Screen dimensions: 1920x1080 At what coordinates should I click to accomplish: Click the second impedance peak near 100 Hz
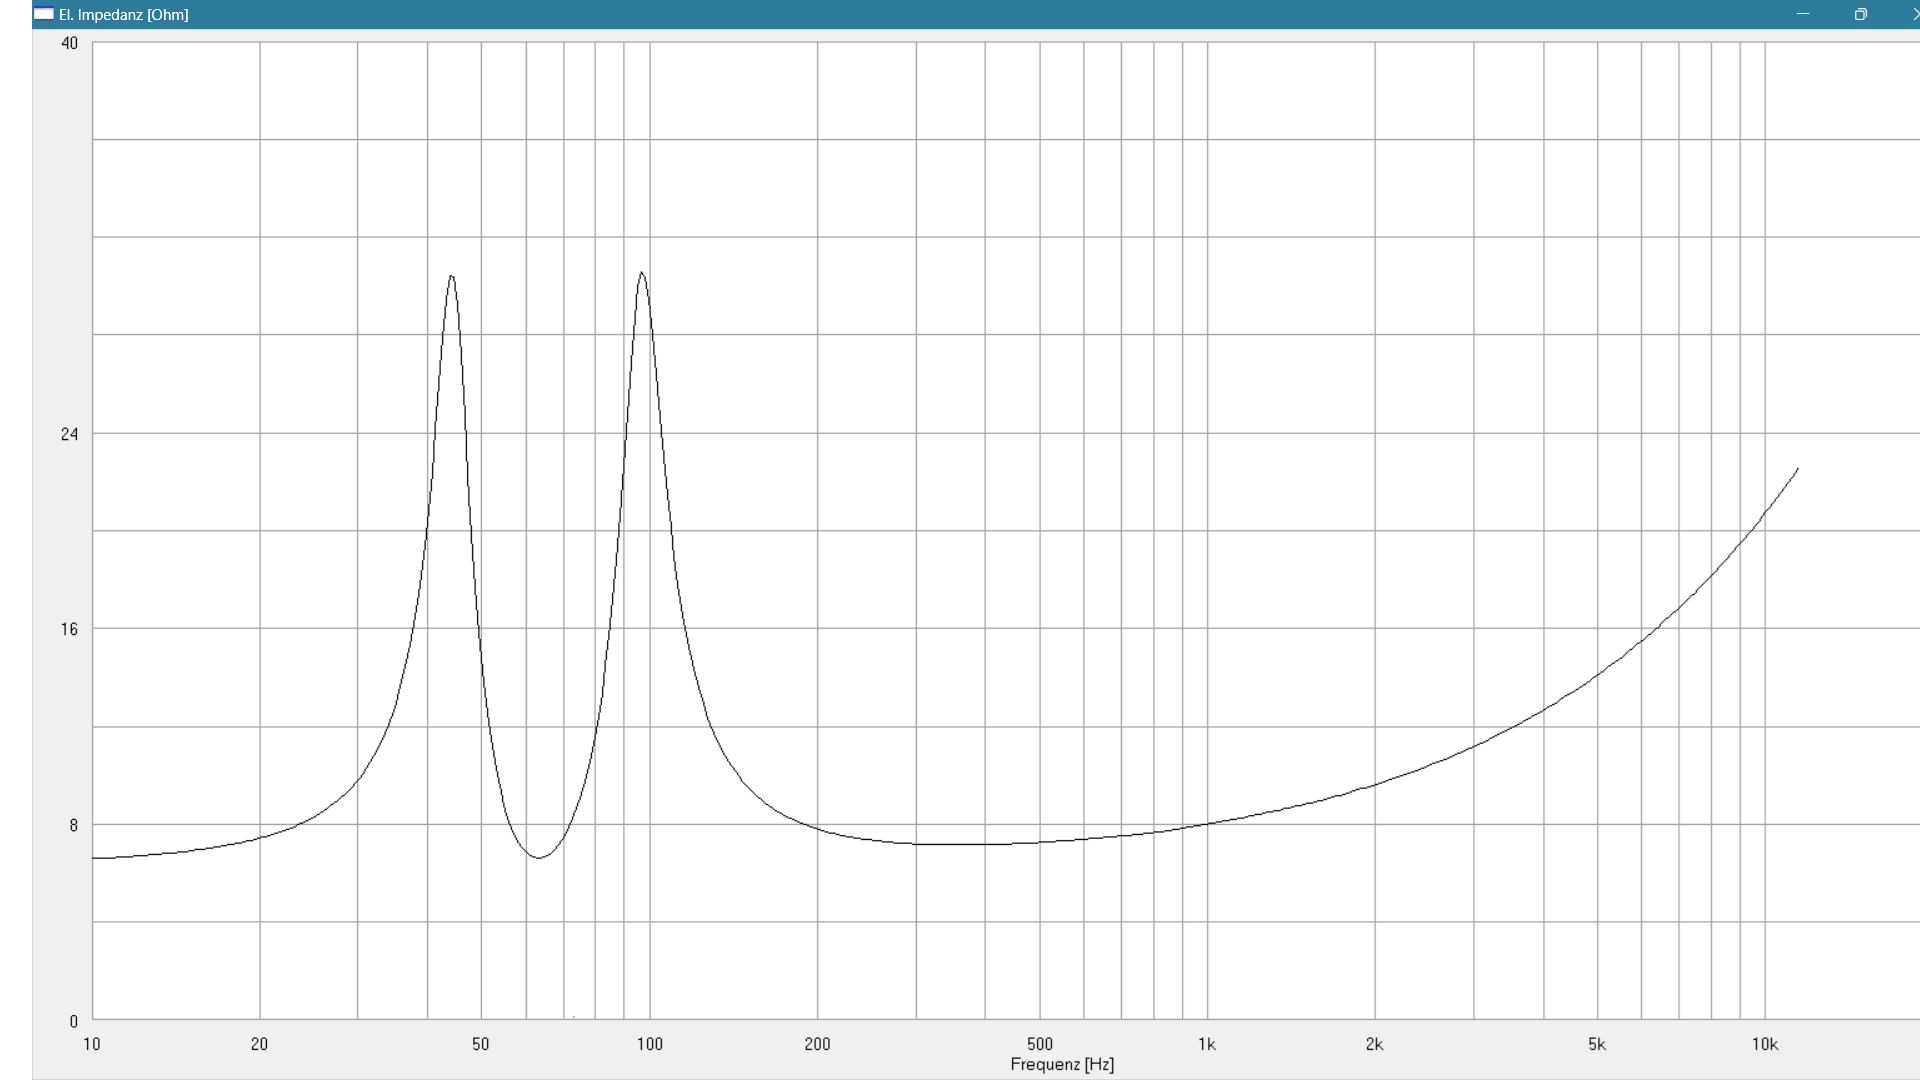(x=641, y=274)
